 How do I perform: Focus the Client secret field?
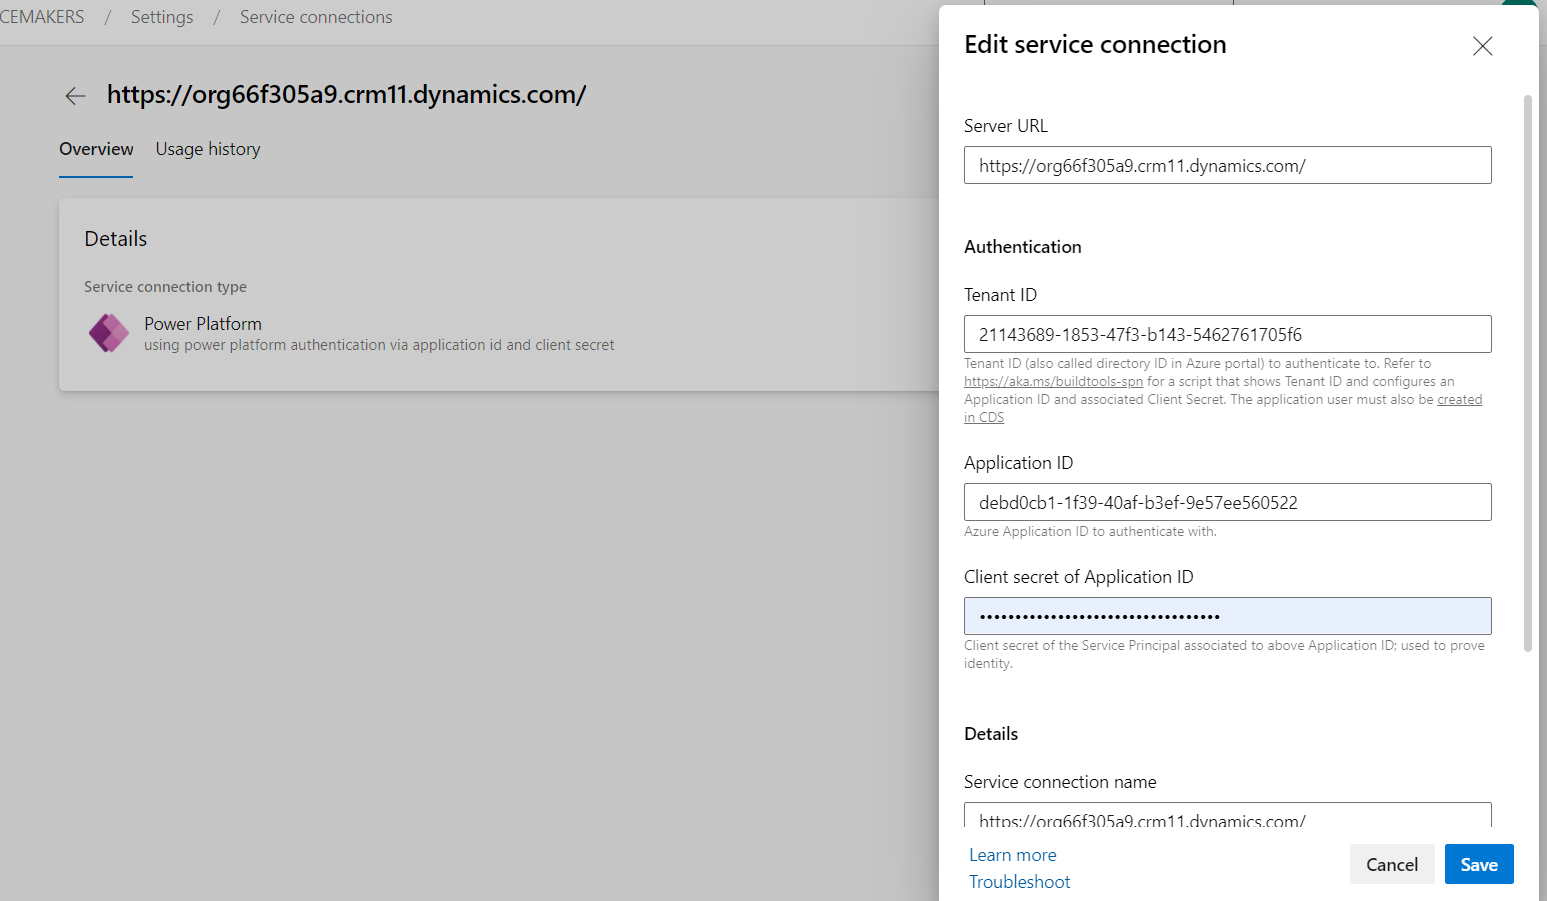[1227, 615]
